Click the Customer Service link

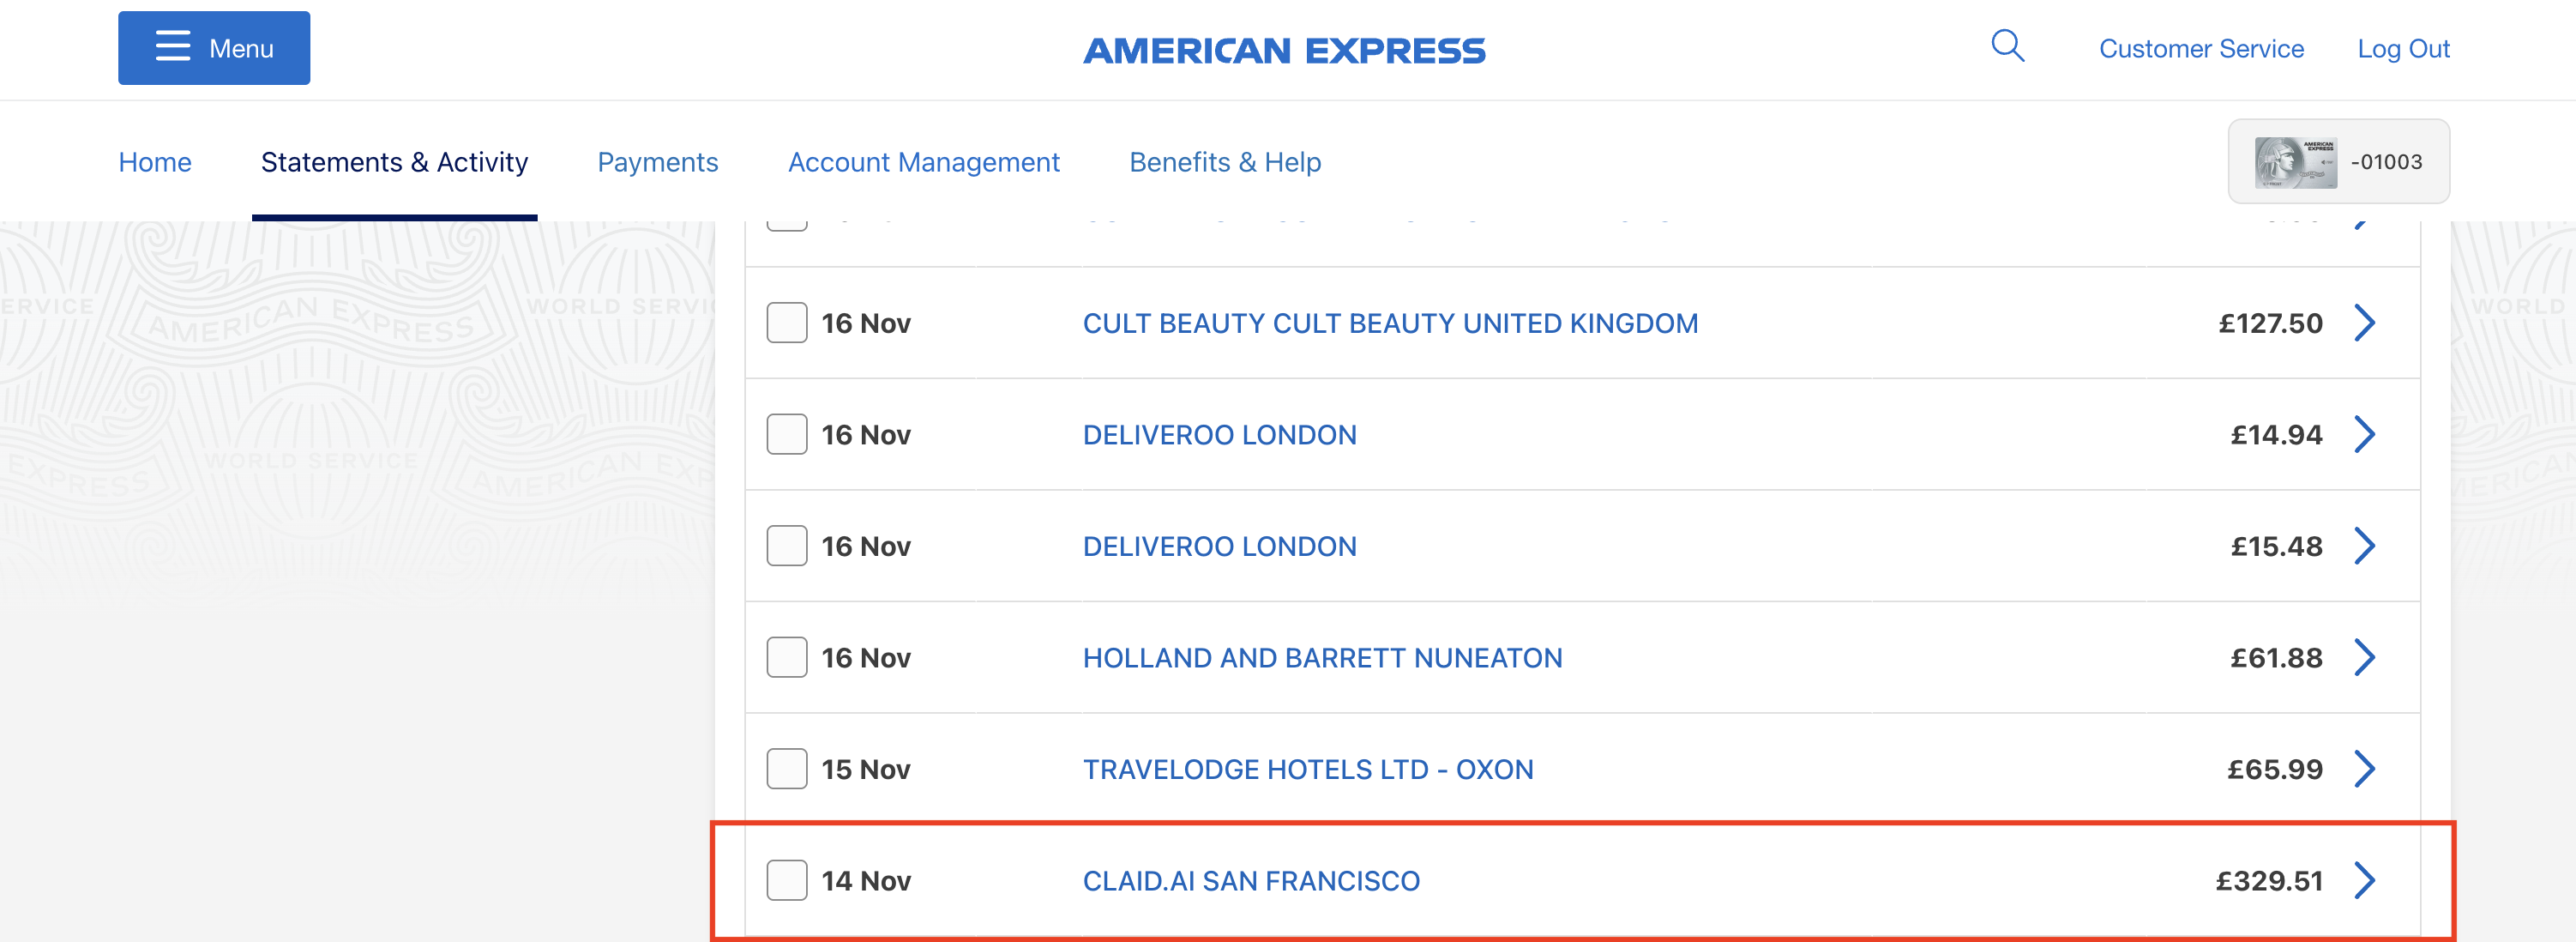tap(2201, 49)
